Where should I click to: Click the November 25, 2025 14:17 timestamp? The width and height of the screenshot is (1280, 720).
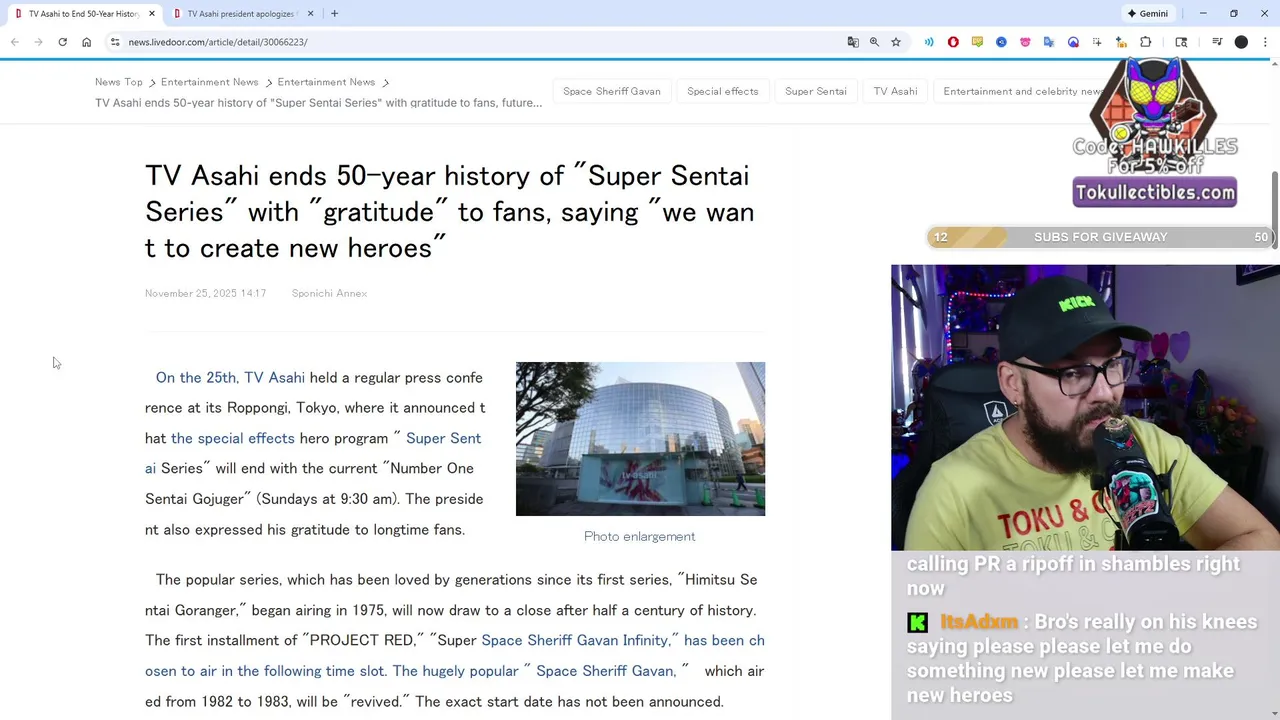(x=205, y=293)
